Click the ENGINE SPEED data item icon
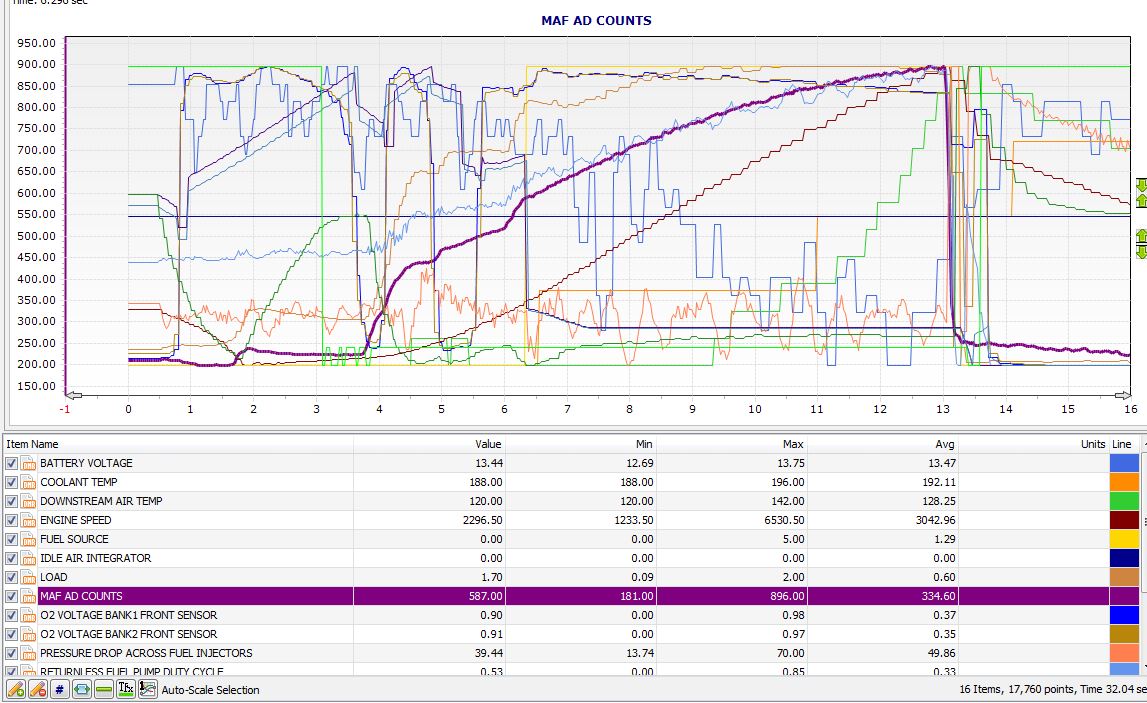The image size is (1147, 703). tap(29, 520)
